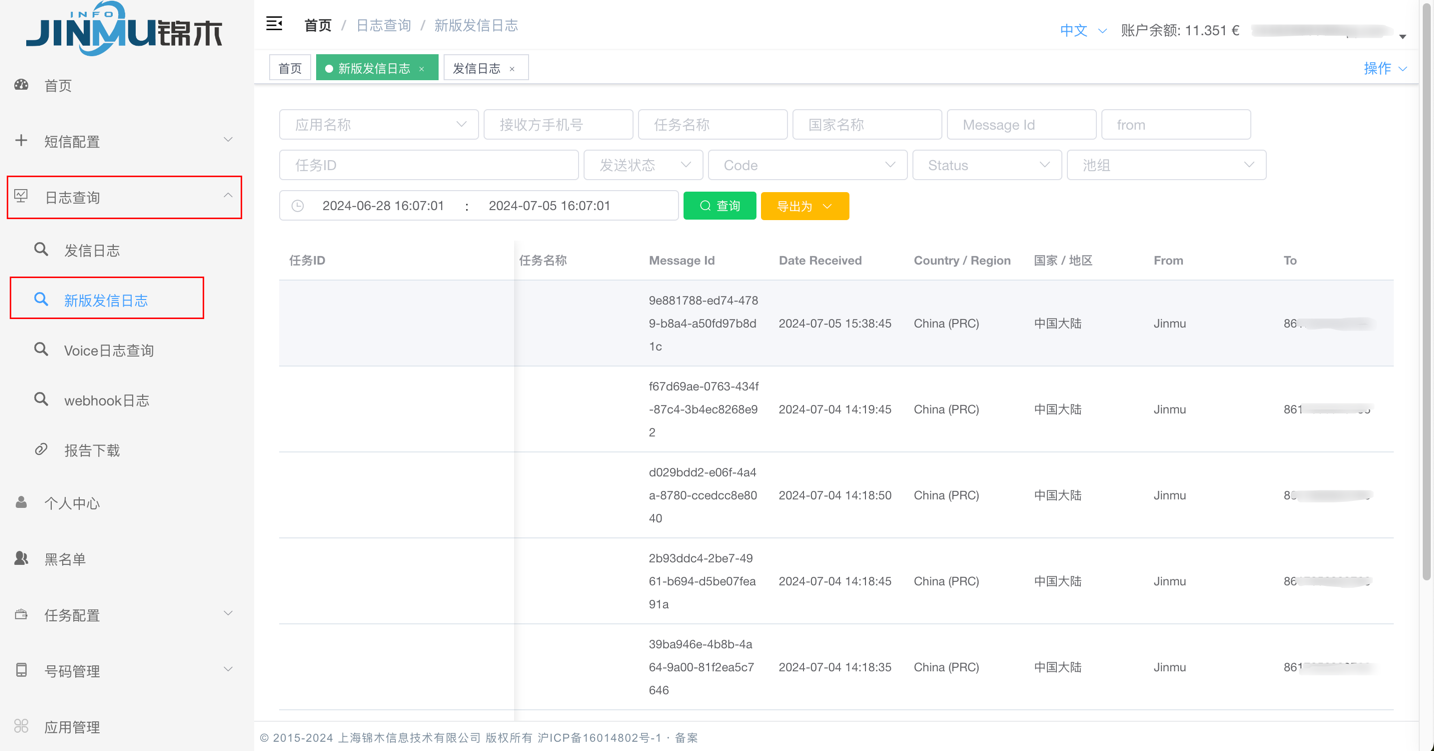Close the 发信日志 tab
Screen dimensions: 1434x751
click(x=512, y=69)
